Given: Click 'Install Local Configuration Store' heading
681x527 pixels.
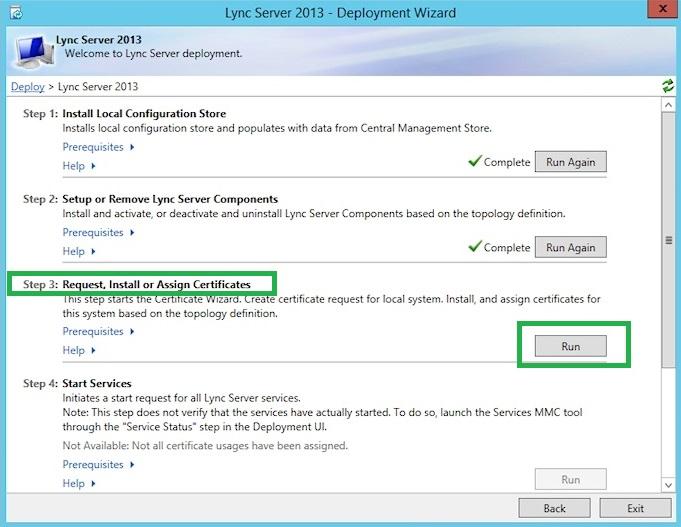Looking at the screenshot, I should [x=144, y=114].
